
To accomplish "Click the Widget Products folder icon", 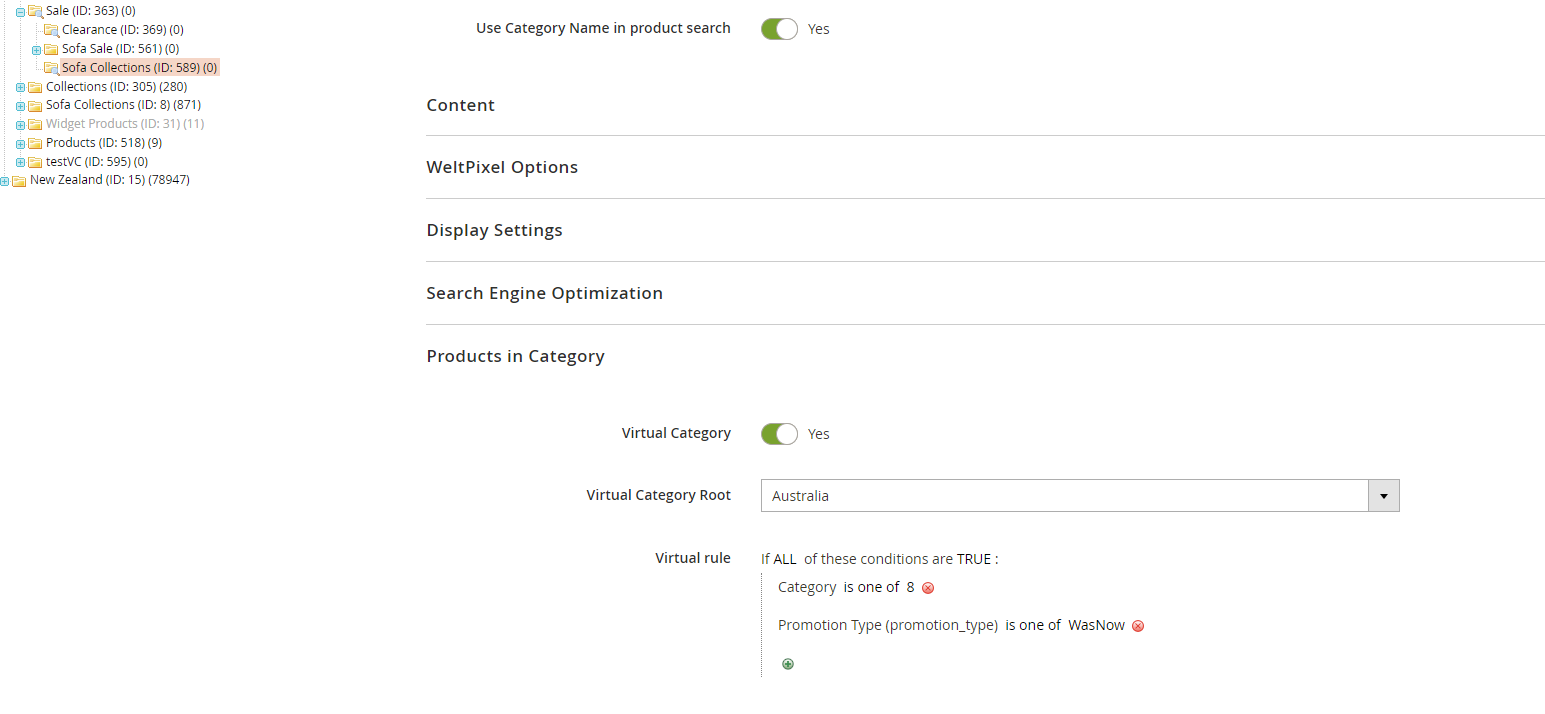I will (x=36, y=123).
